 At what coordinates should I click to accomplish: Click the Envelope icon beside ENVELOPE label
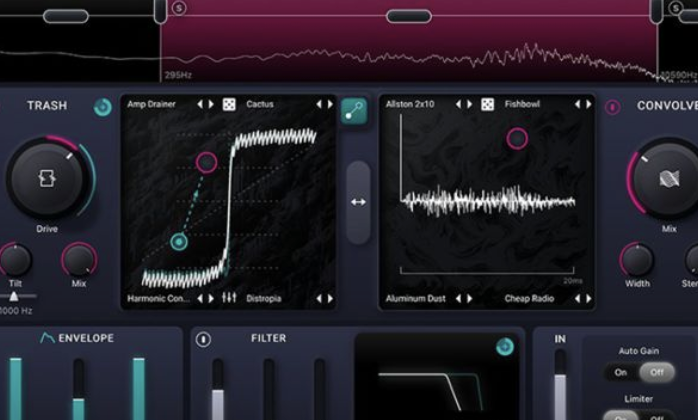click(x=47, y=338)
